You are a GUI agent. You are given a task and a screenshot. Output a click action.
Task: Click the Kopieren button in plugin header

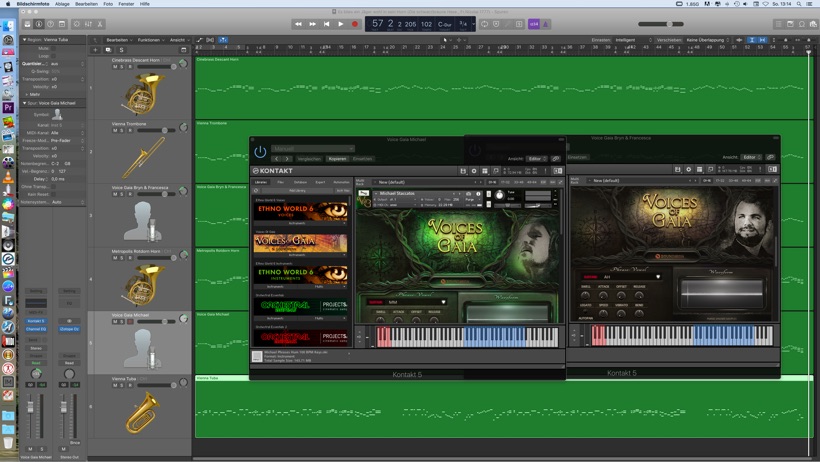click(337, 159)
